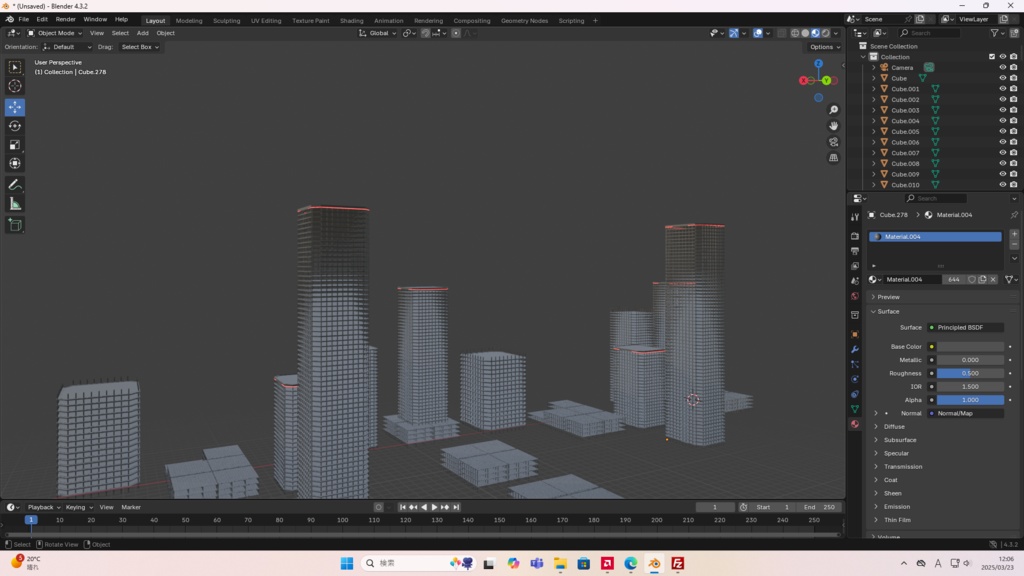
Task: Toggle visibility eye for Cube.004
Action: pos(1002,121)
